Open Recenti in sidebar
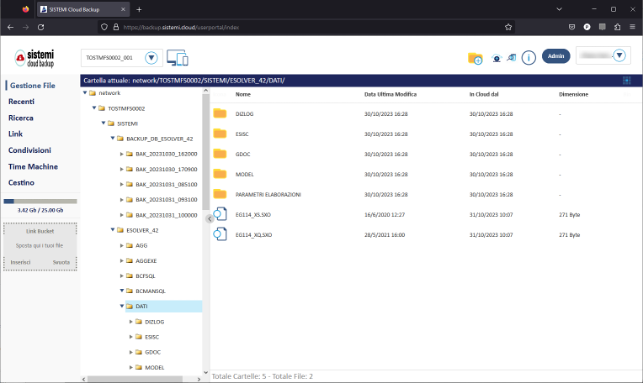Image resolution: width=644 pixels, height=384 pixels. [21, 101]
